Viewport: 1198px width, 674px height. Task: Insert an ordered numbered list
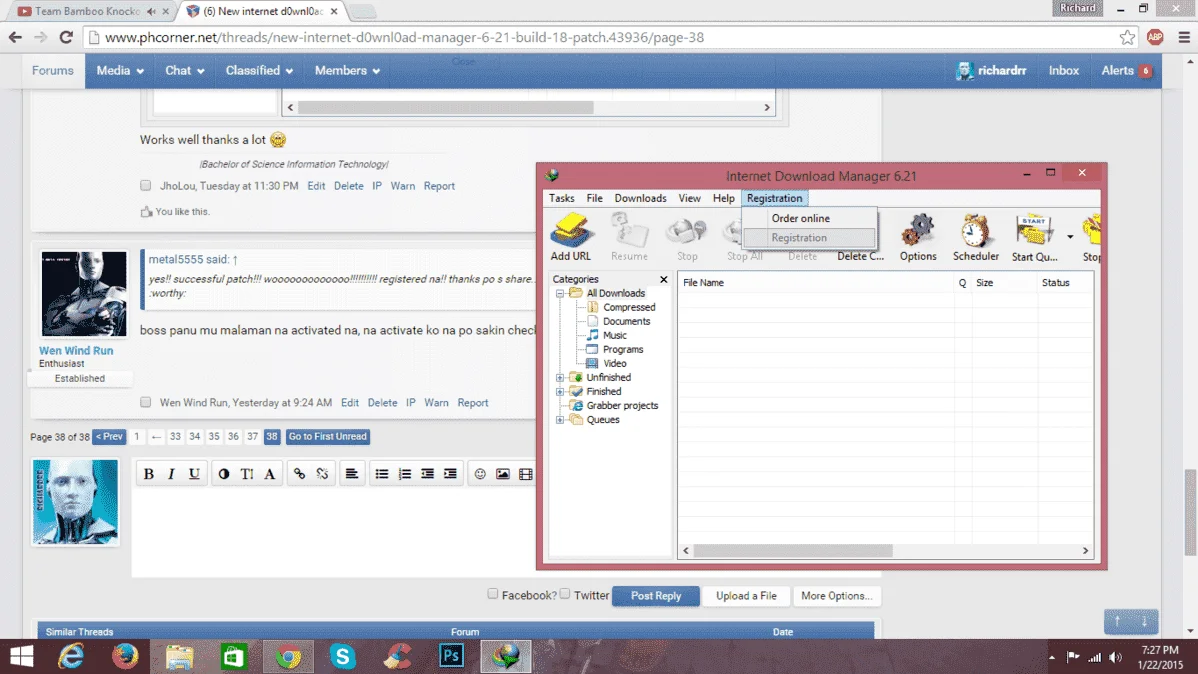pos(405,474)
